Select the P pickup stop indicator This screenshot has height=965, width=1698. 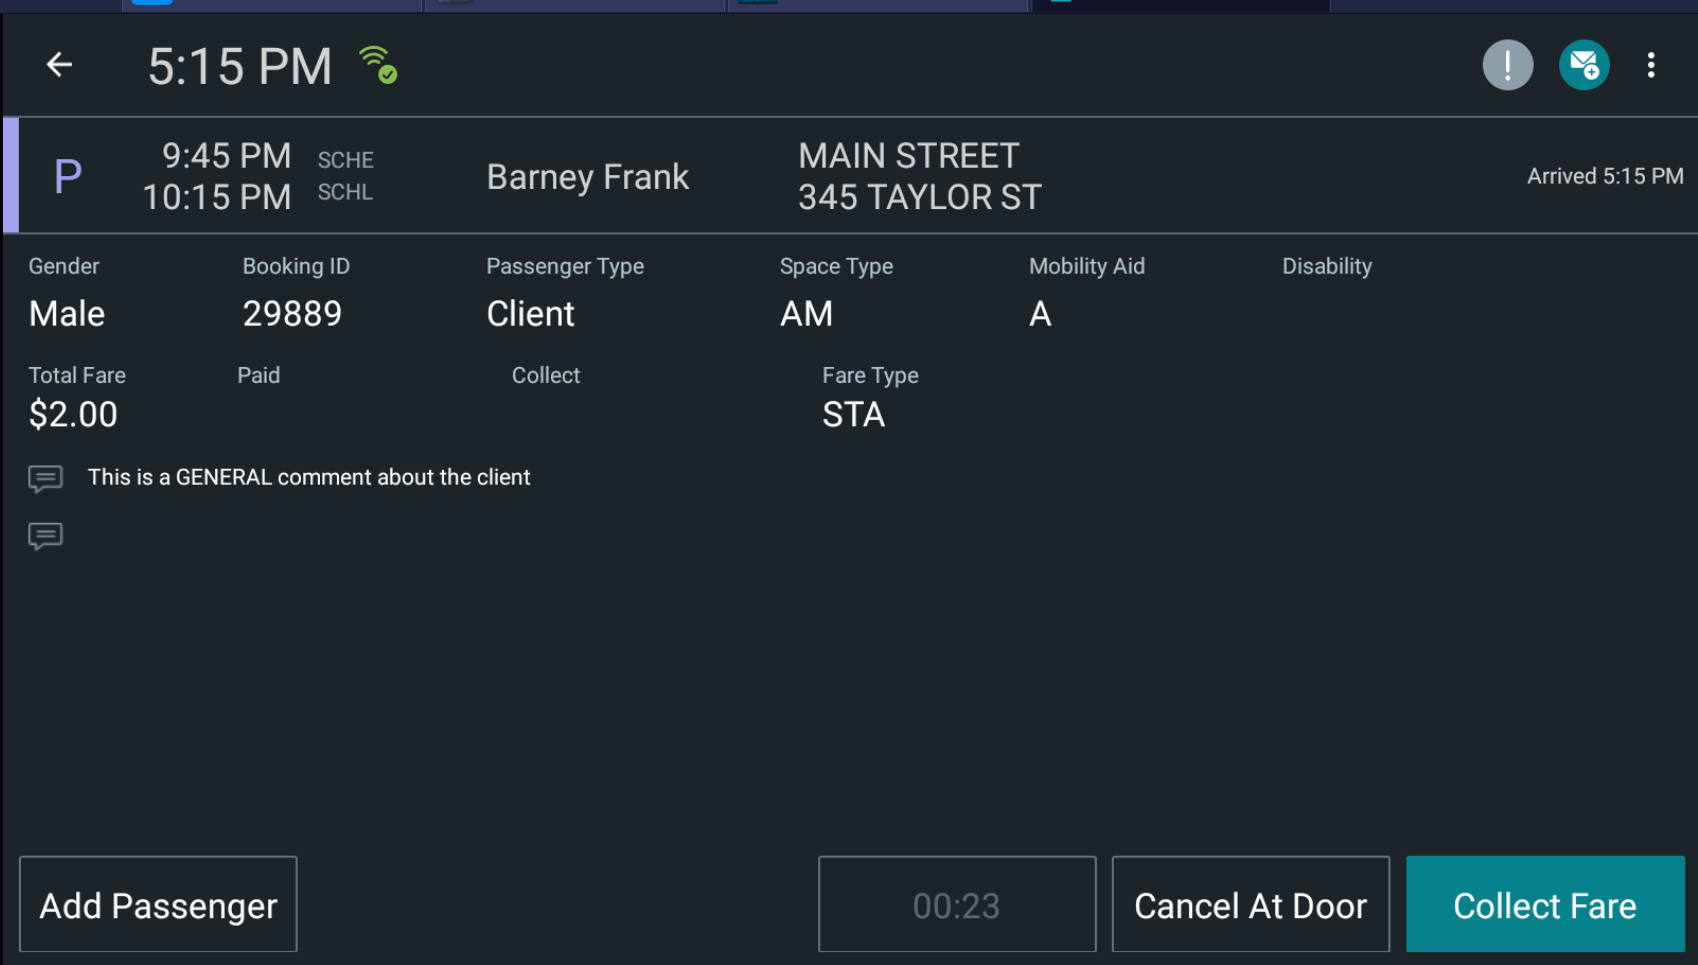click(67, 175)
